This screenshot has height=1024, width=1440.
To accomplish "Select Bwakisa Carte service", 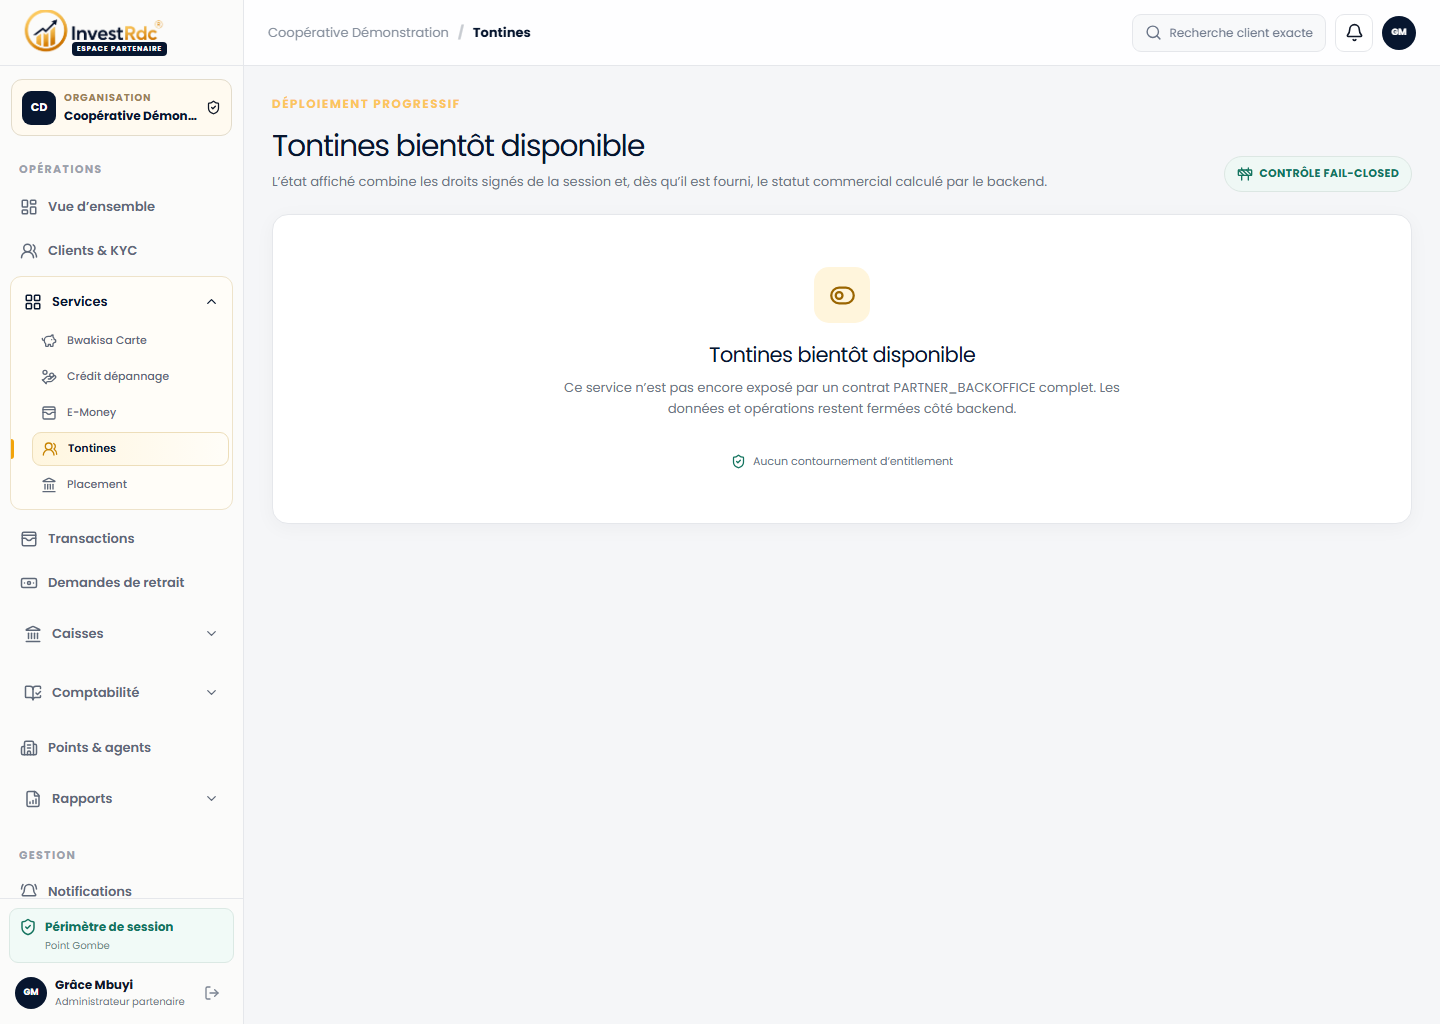I will click(130, 341).
